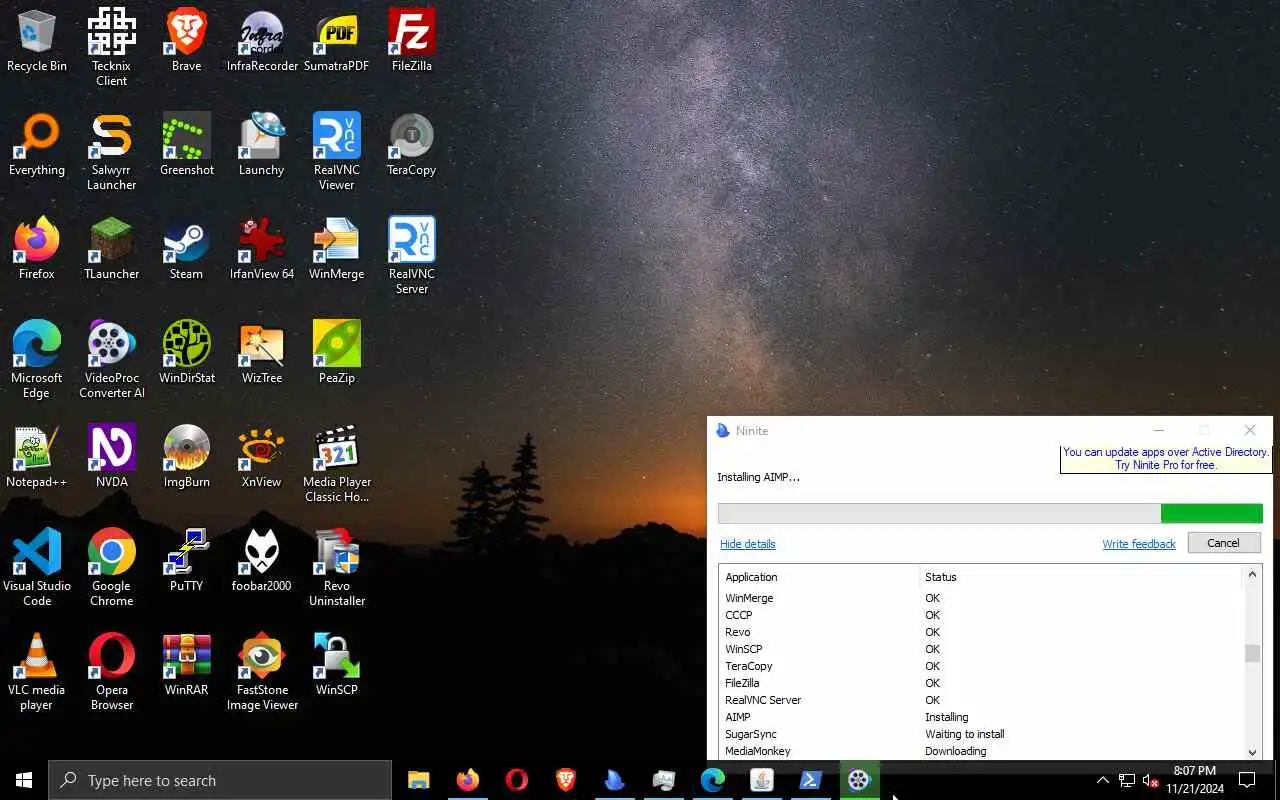This screenshot has height=800, width=1280.
Task: Open the Recycle Bin desktop icon
Action: [x=37, y=42]
